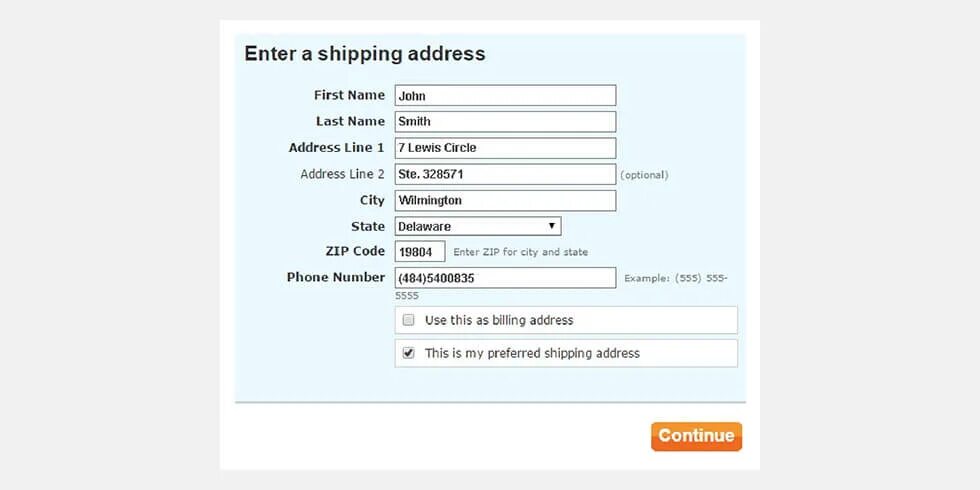
Task: Click the First Name label
Action: 349,95
